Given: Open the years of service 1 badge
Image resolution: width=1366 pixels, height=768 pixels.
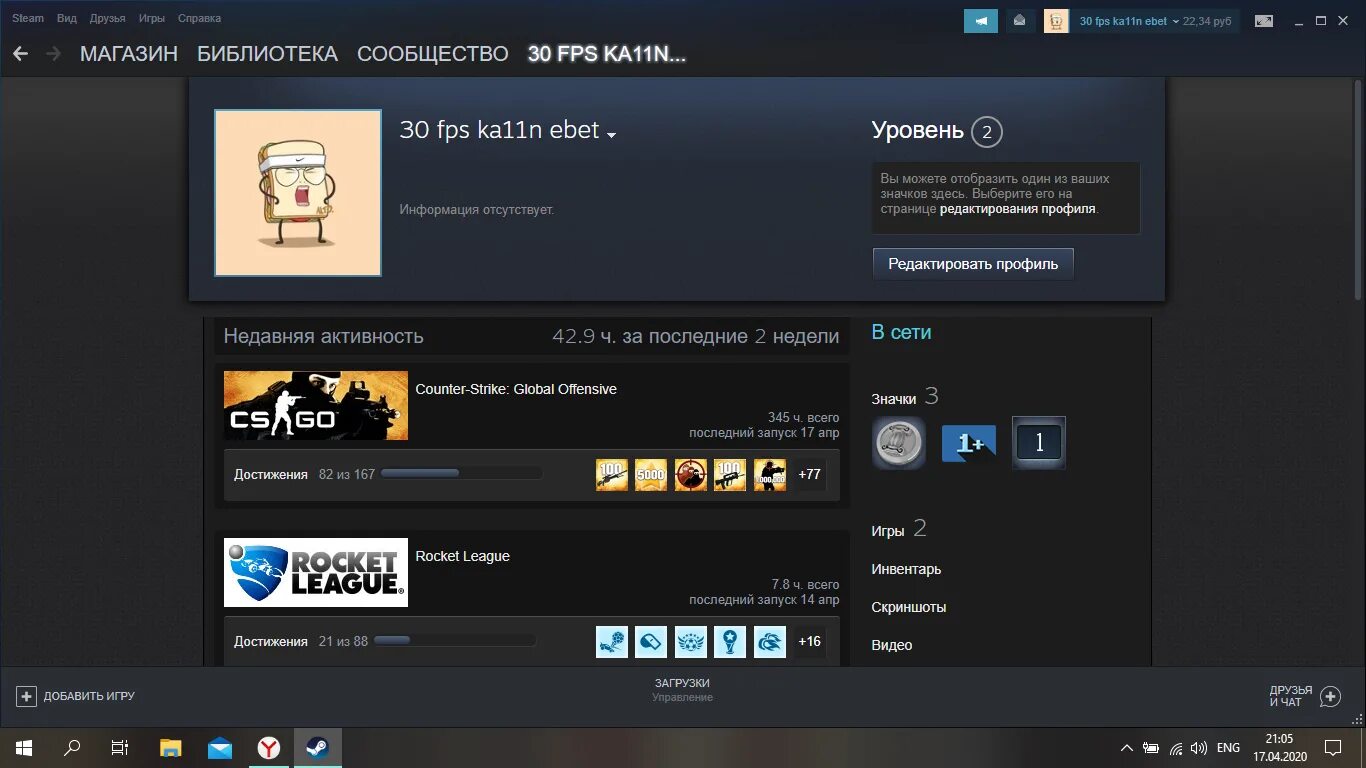Looking at the screenshot, I should (1039, 443).
